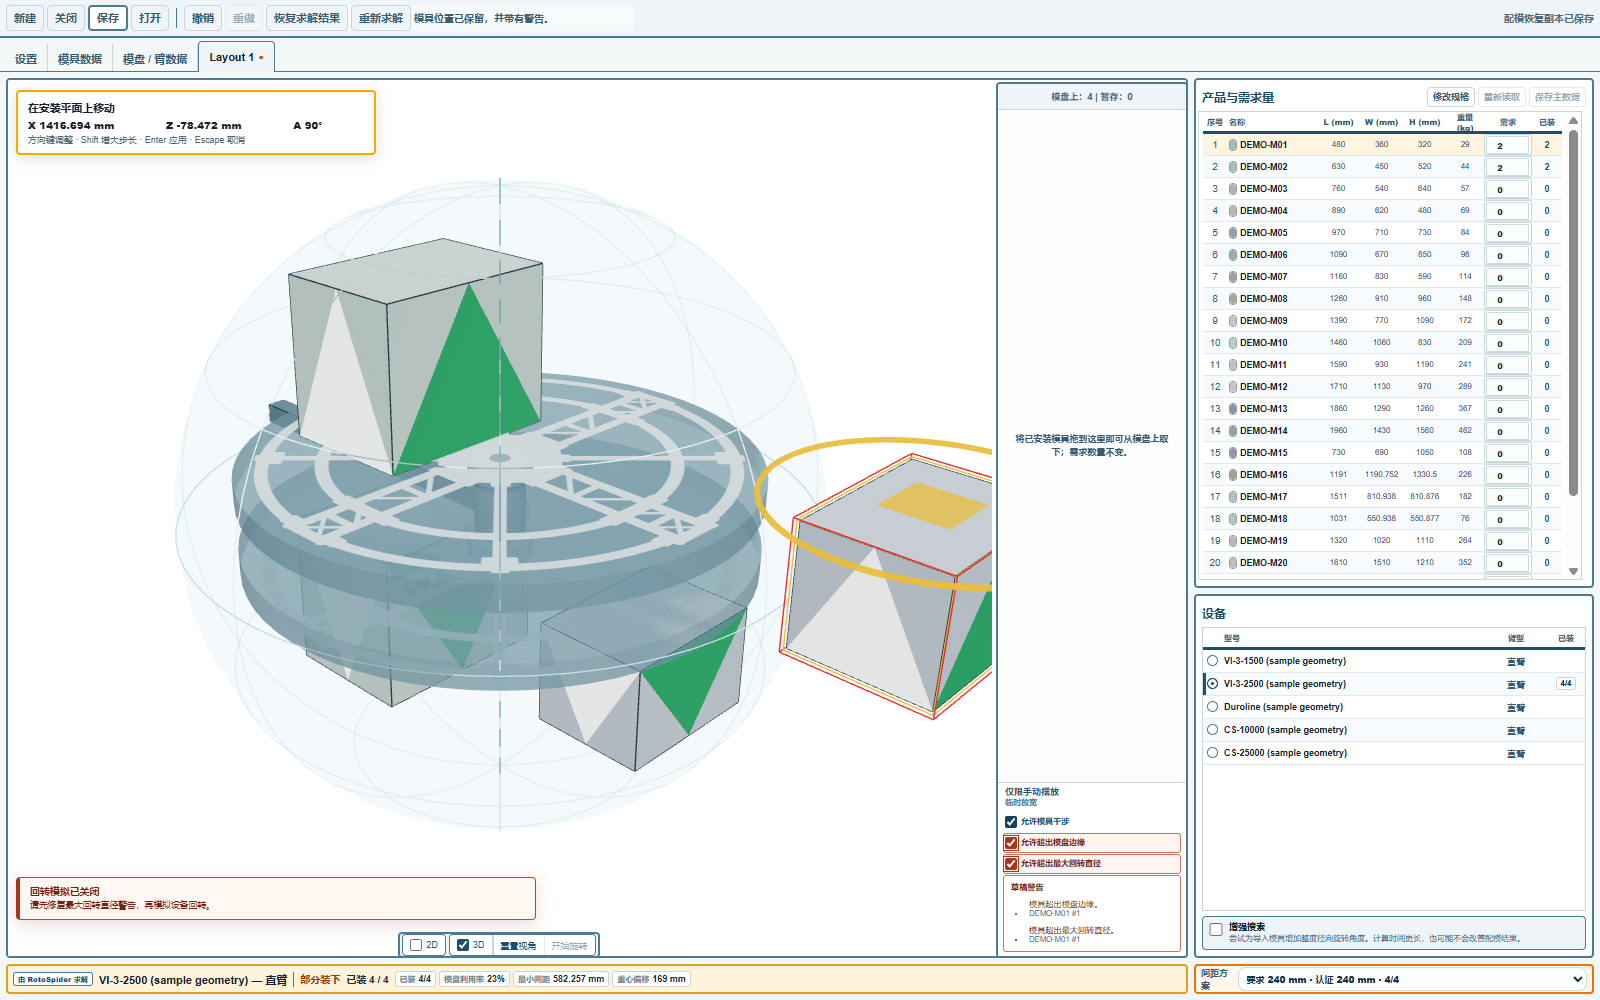Click the scroll-down arrow of the product table
The width and height of the screenshot is (1600, 1000).
click(1573, 572)
